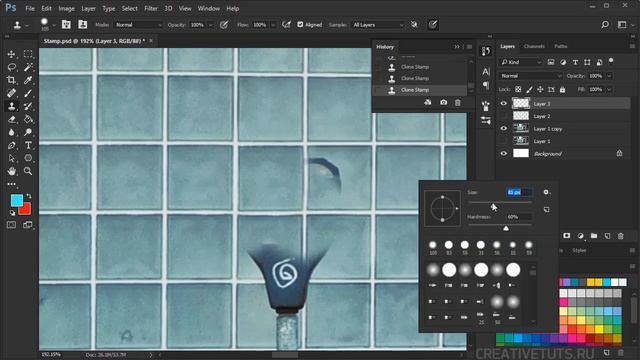Open the search icon in options bar
The width and height of the screenshot is (640, 360).
[x=605, y=25]
